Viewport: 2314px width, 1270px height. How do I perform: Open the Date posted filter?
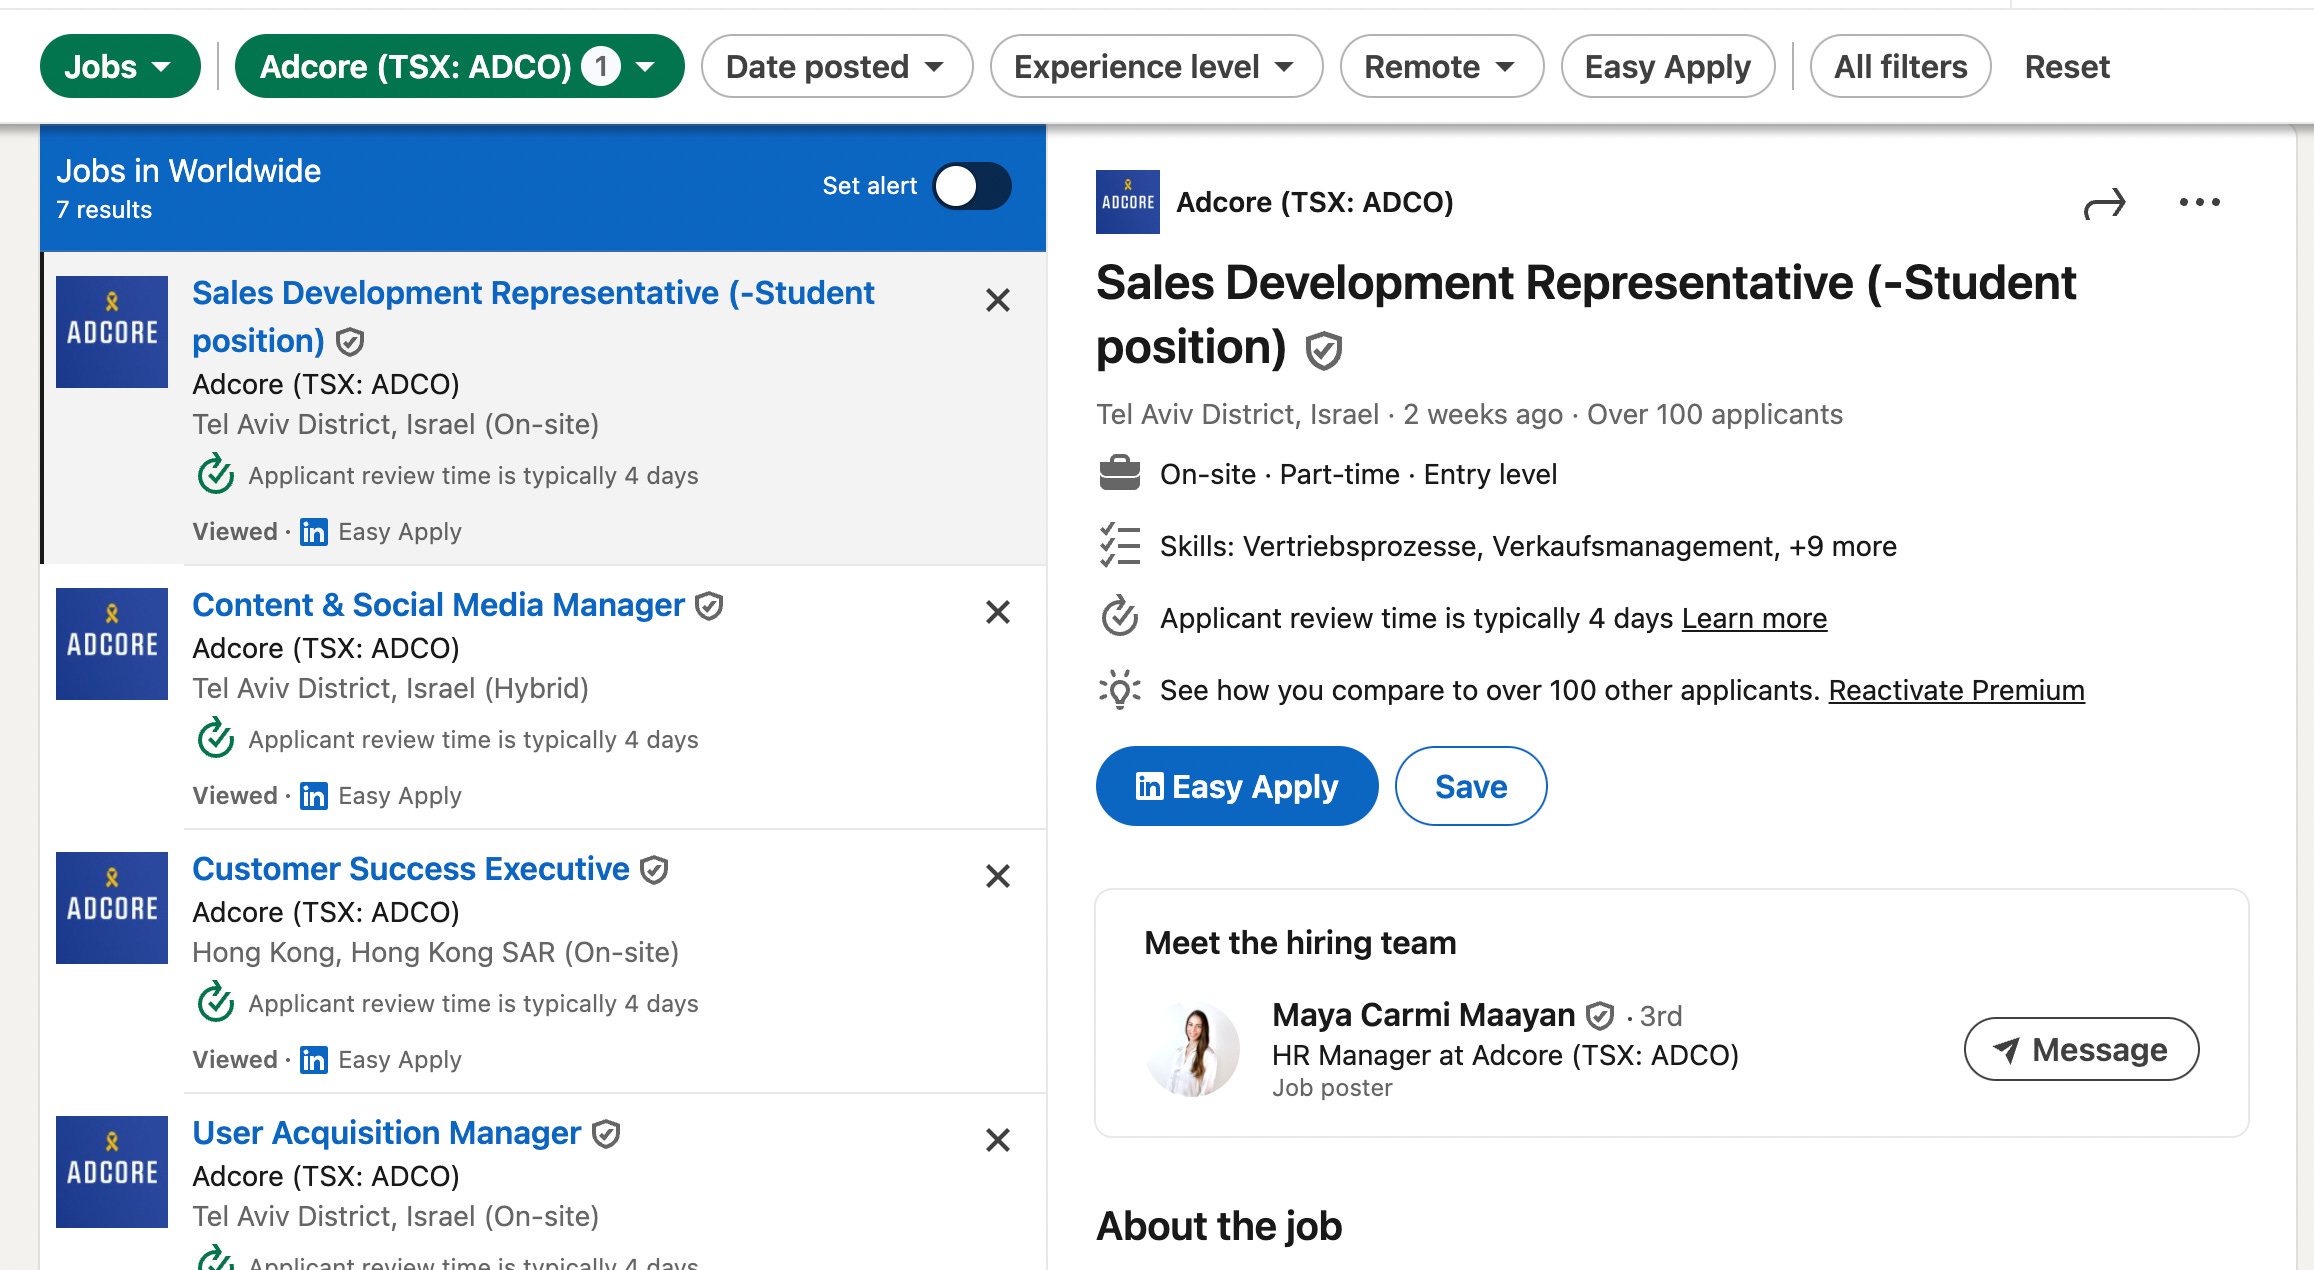point(836,66)
